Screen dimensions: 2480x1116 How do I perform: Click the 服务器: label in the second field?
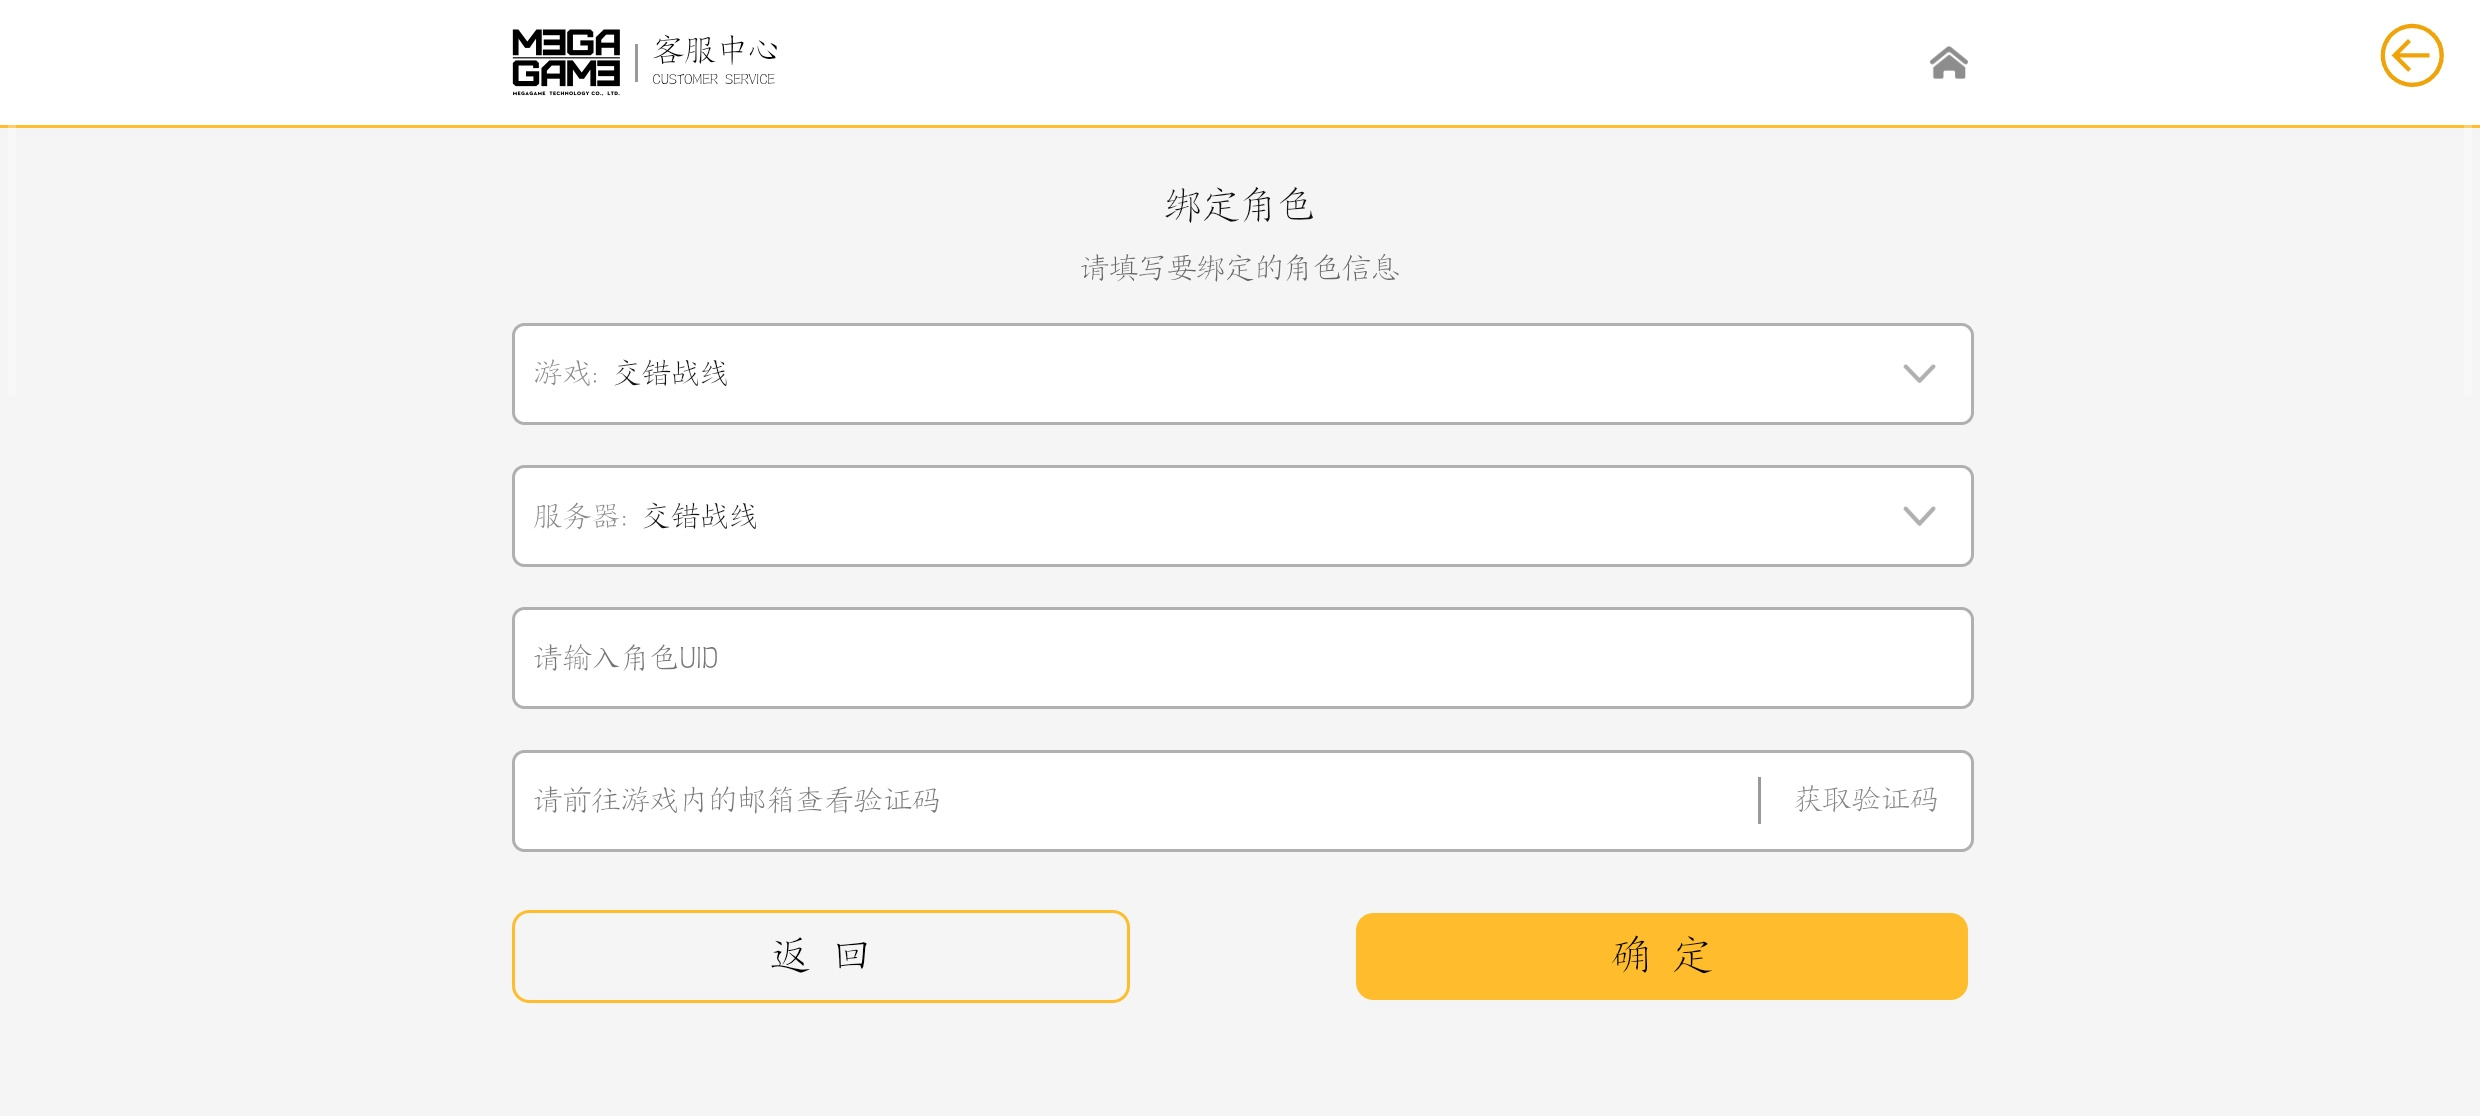click(x=580, y=516)
